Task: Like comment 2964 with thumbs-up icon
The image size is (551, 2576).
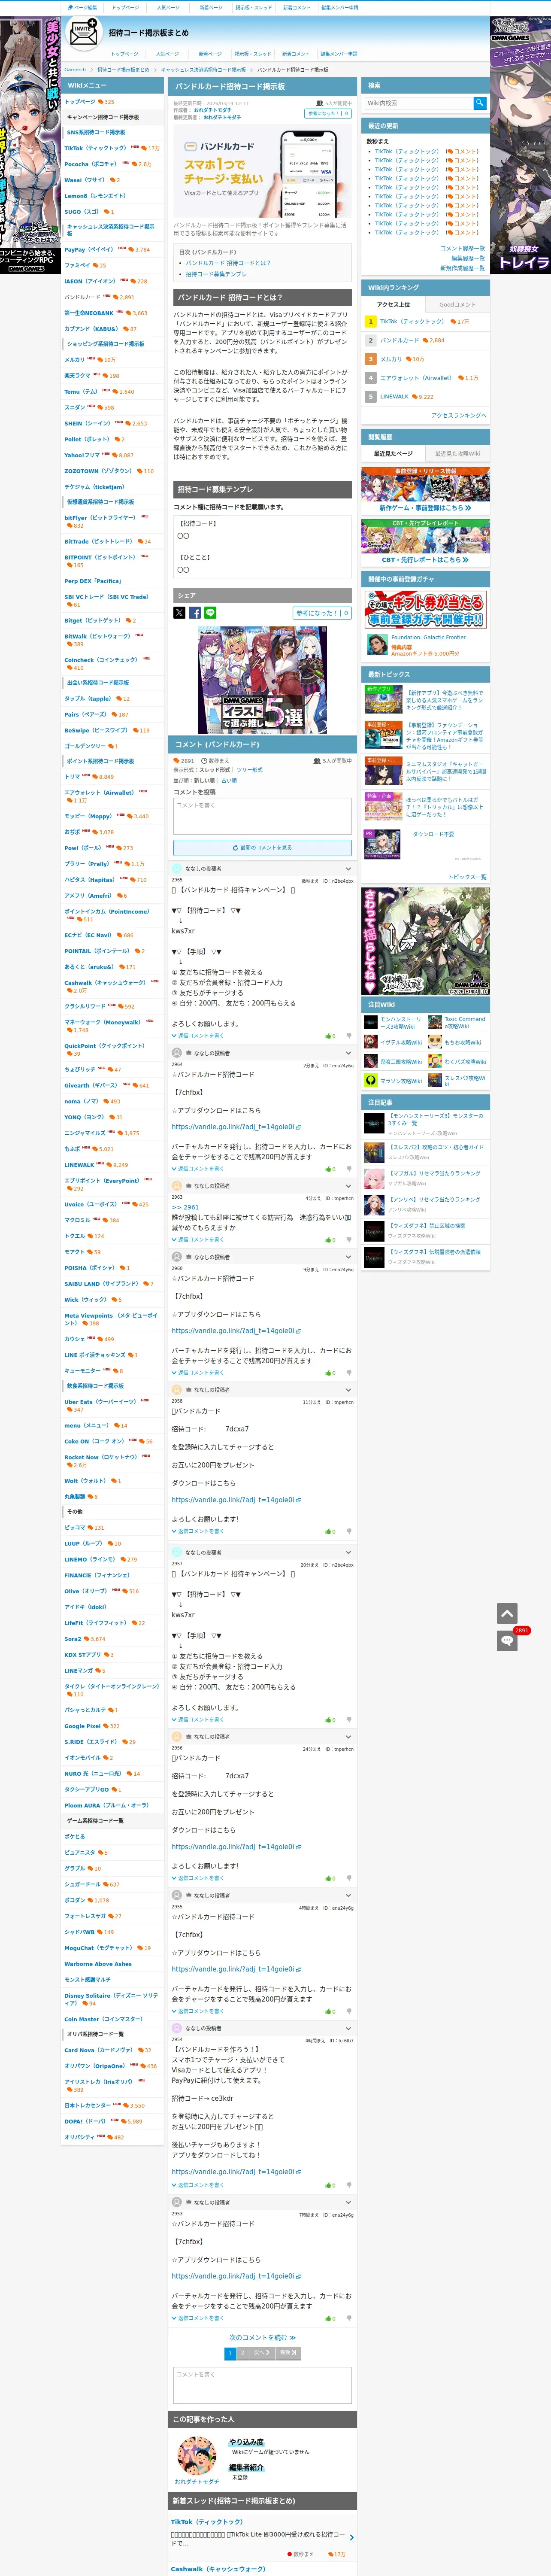Action: click(x=328, y=1169)
